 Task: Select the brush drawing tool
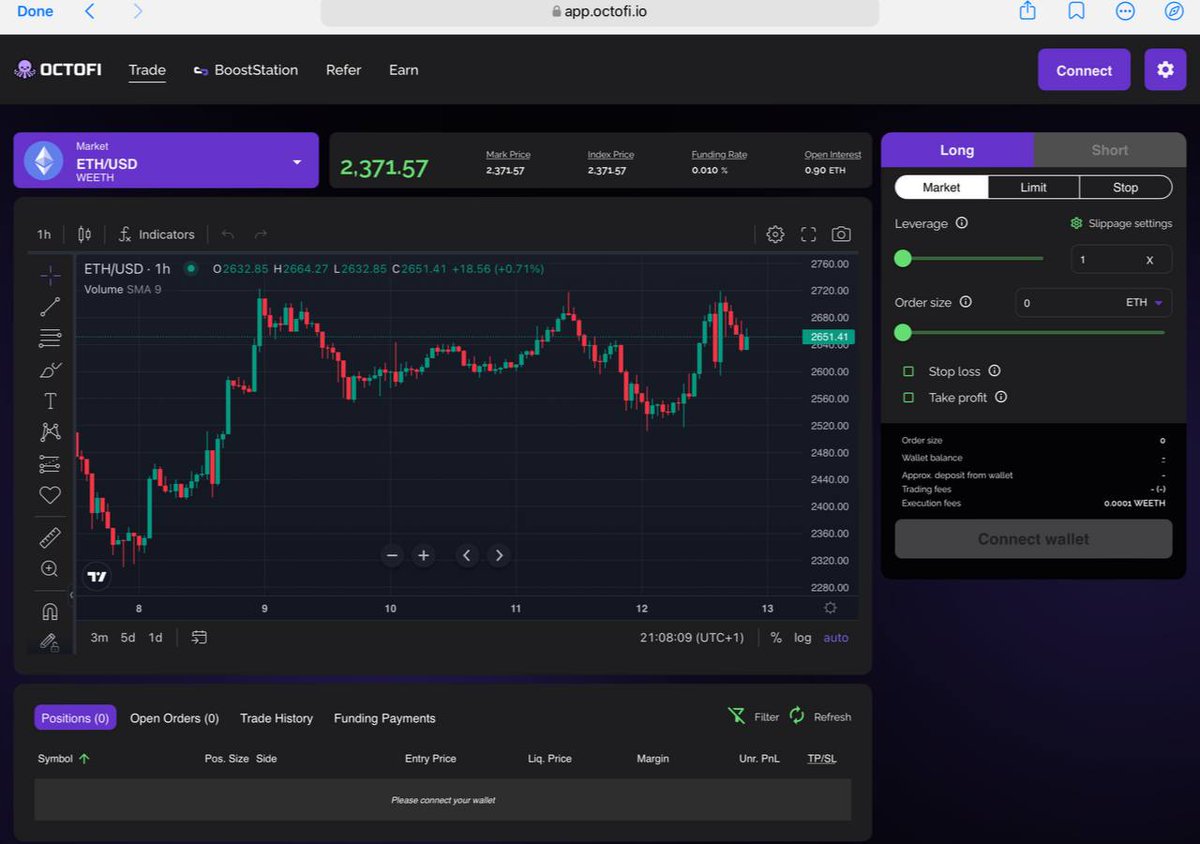50,370
